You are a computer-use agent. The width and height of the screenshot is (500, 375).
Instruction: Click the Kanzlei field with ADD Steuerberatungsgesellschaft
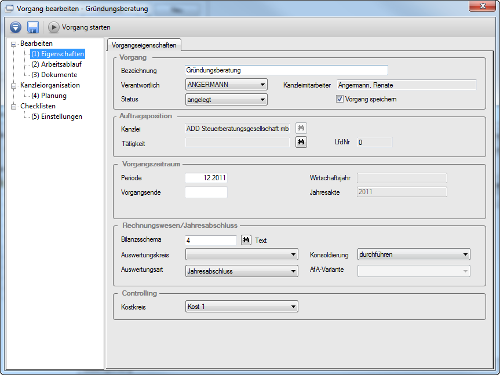(x=237, y=128)
